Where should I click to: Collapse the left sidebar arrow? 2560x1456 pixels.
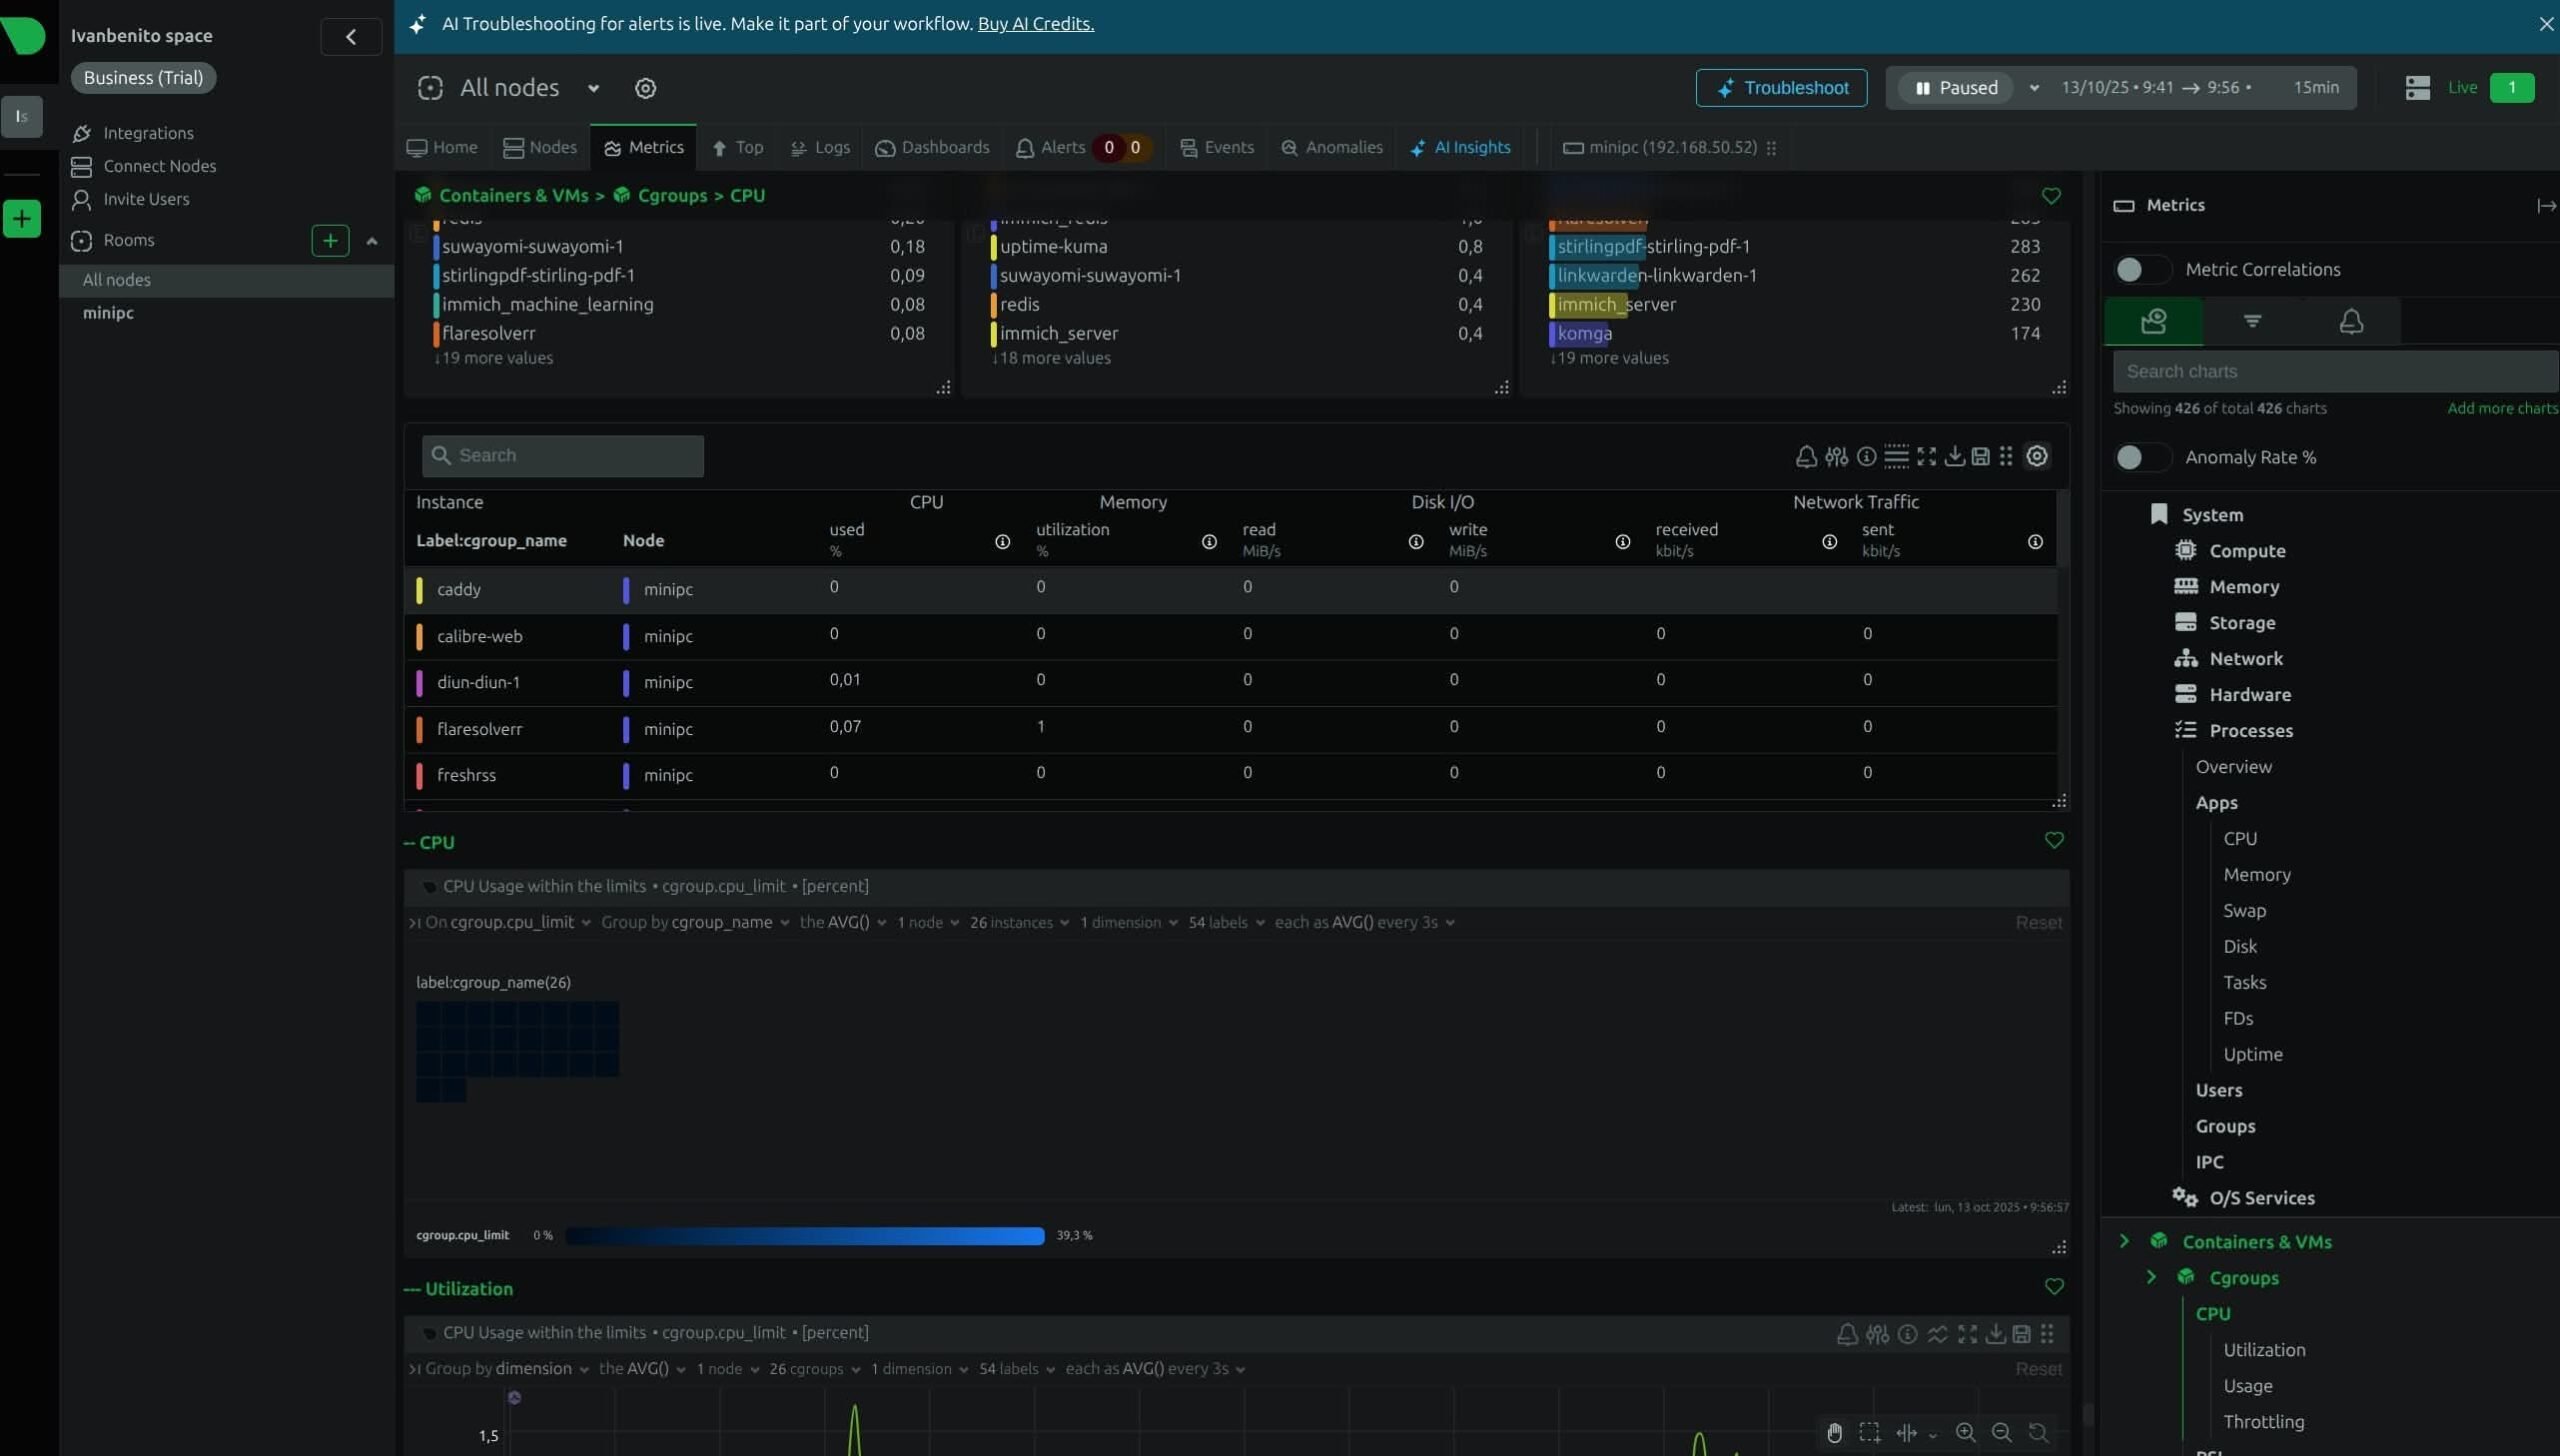coord(351,37)
